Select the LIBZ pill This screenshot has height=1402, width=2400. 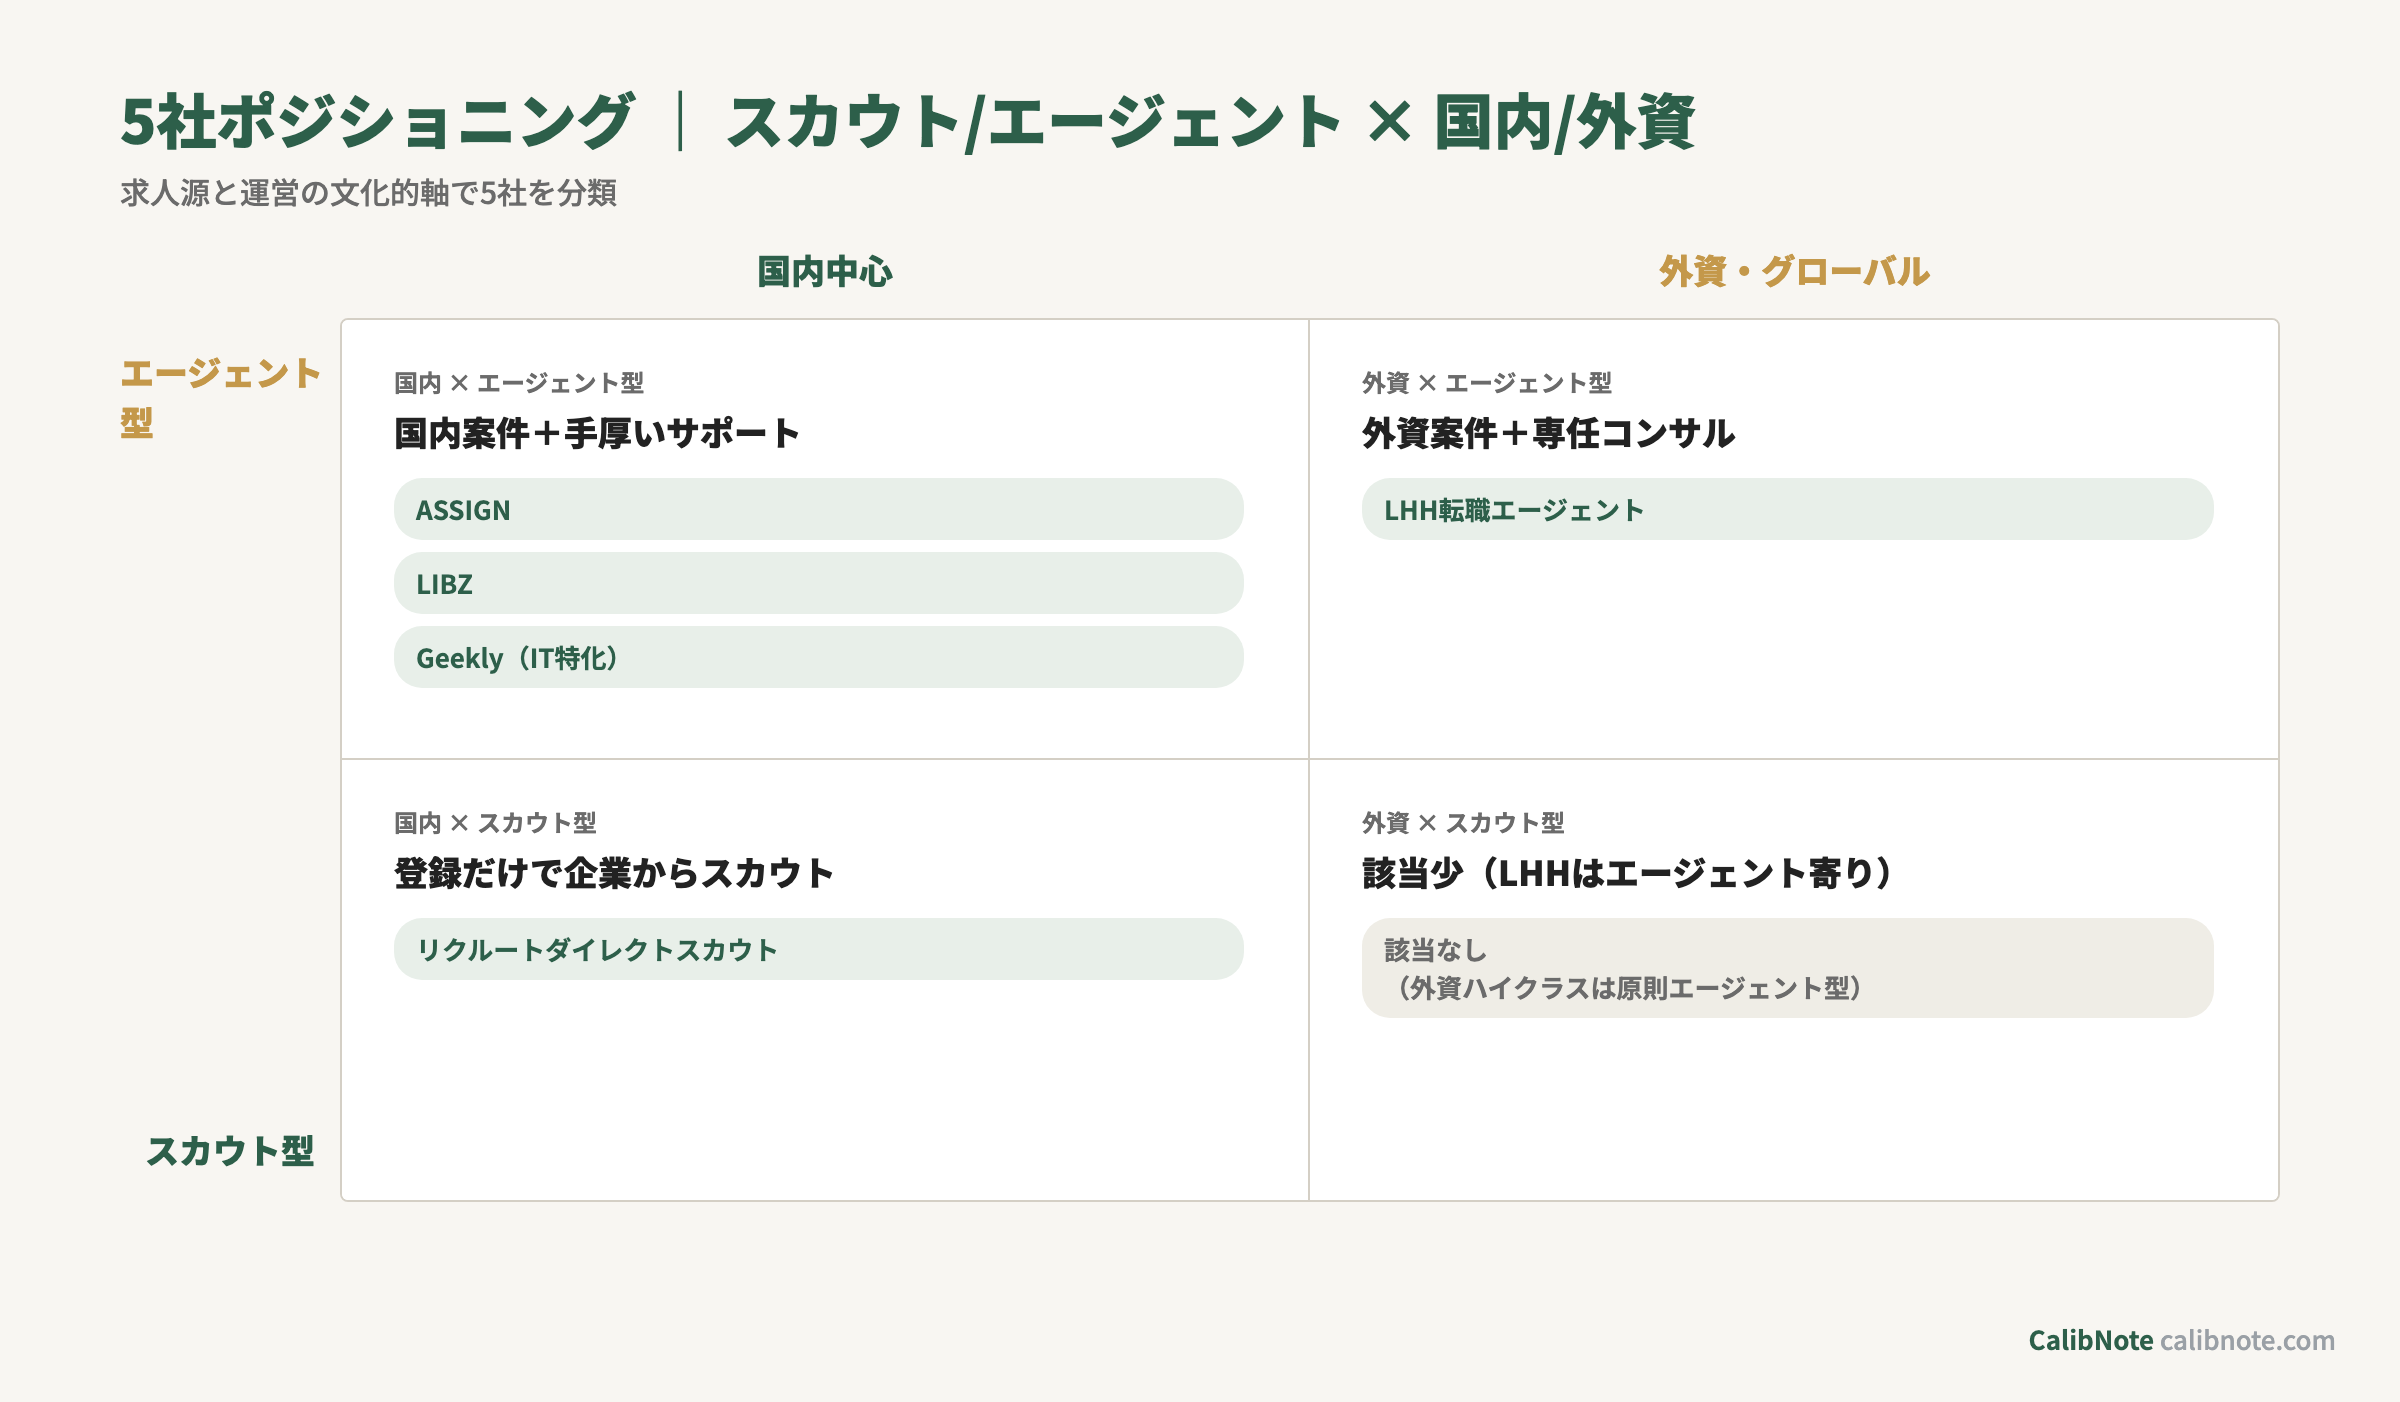pyautogui.click(x=818, y=583)
